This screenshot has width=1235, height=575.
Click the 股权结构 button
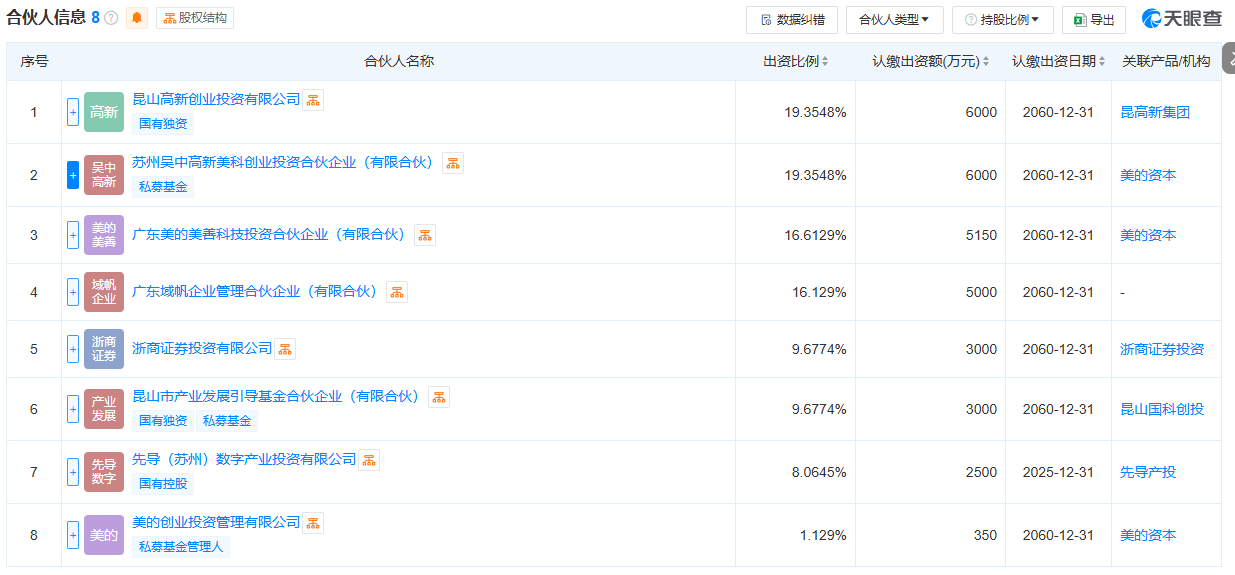coord(195,18)
